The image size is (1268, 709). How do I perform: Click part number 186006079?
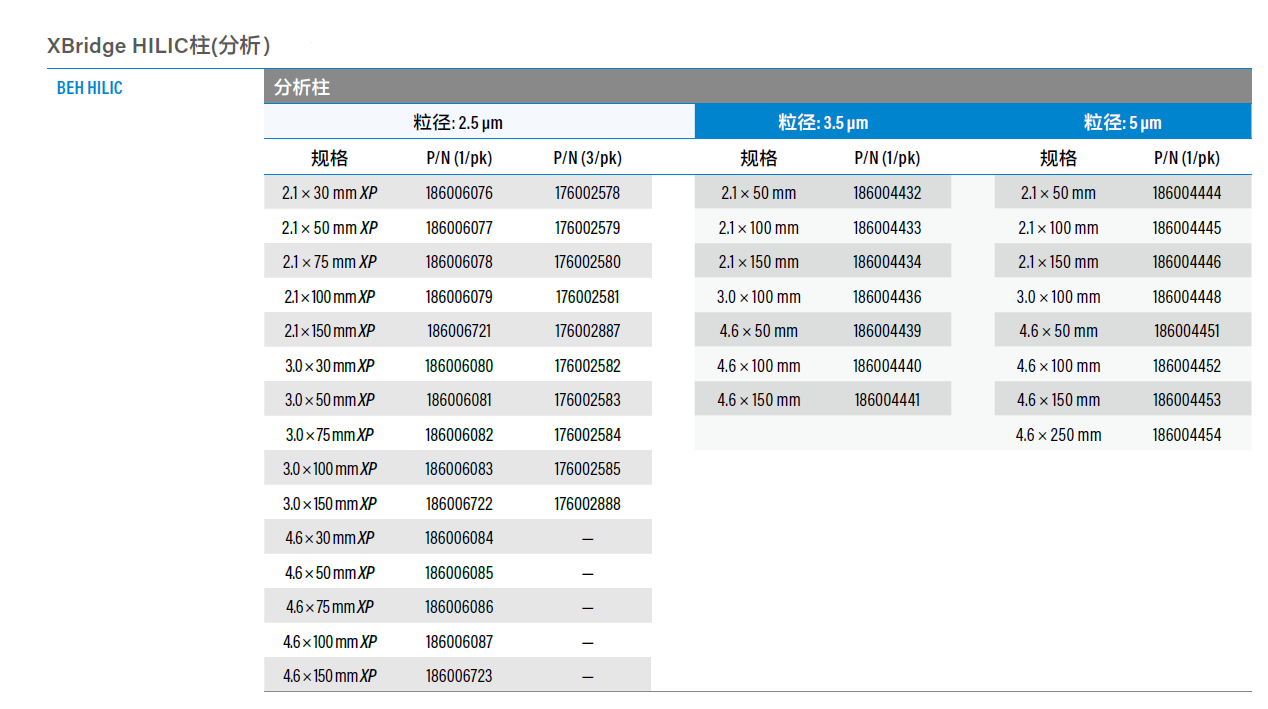(x=459, y=297)
